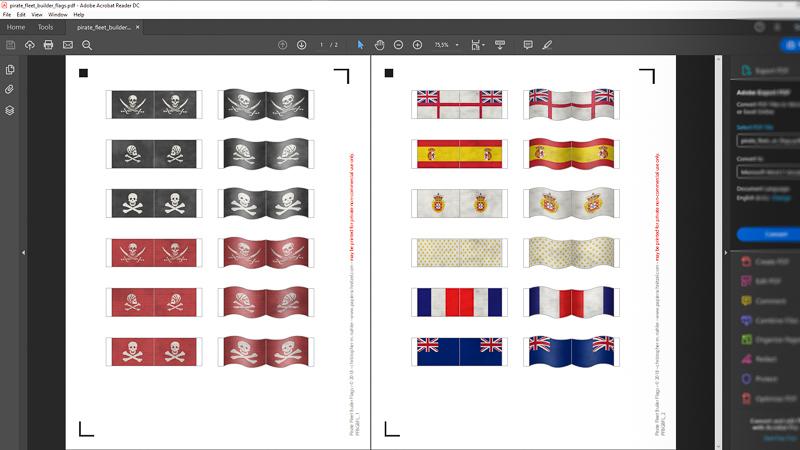Click the selected PDF file name field
800x450 pixels.
click(x=768, y=140)
